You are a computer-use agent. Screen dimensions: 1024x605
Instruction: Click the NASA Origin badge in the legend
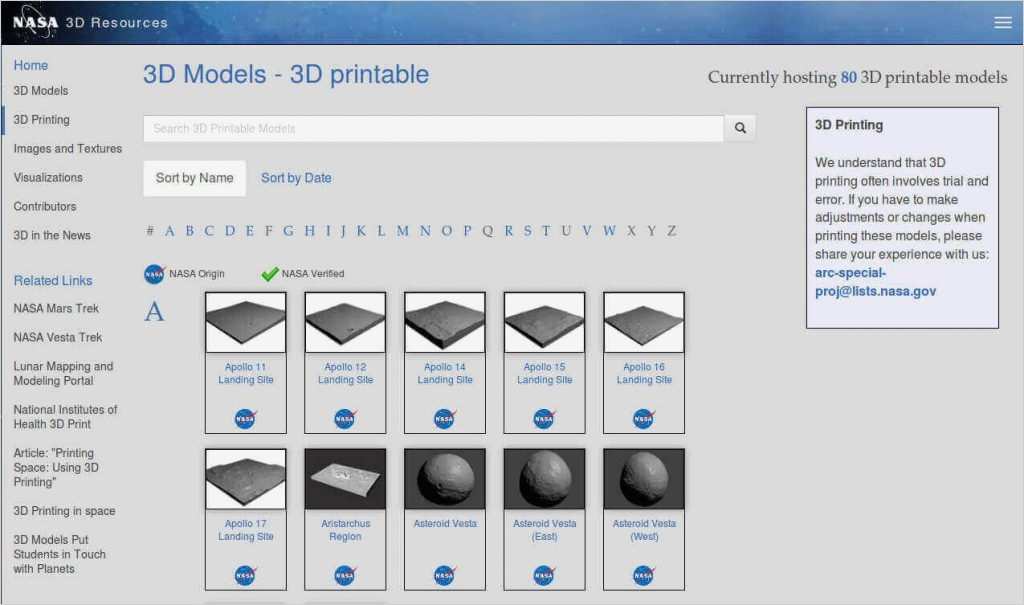click(x=154, y=273)
